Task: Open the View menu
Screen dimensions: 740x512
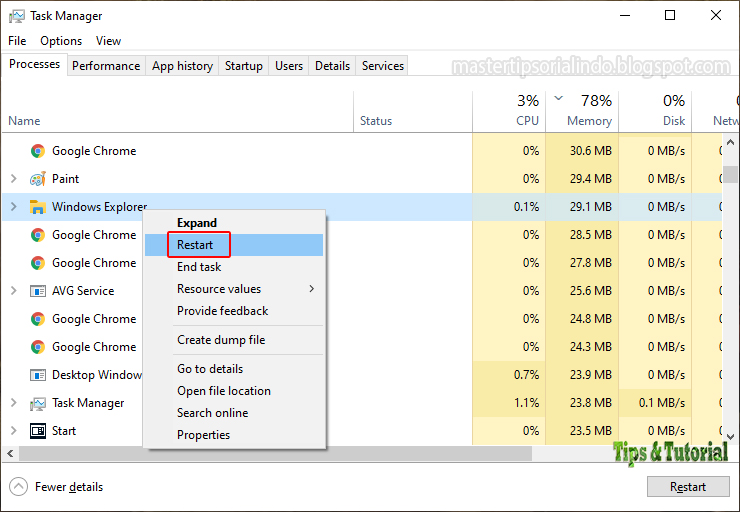Action: coord(108,41)
